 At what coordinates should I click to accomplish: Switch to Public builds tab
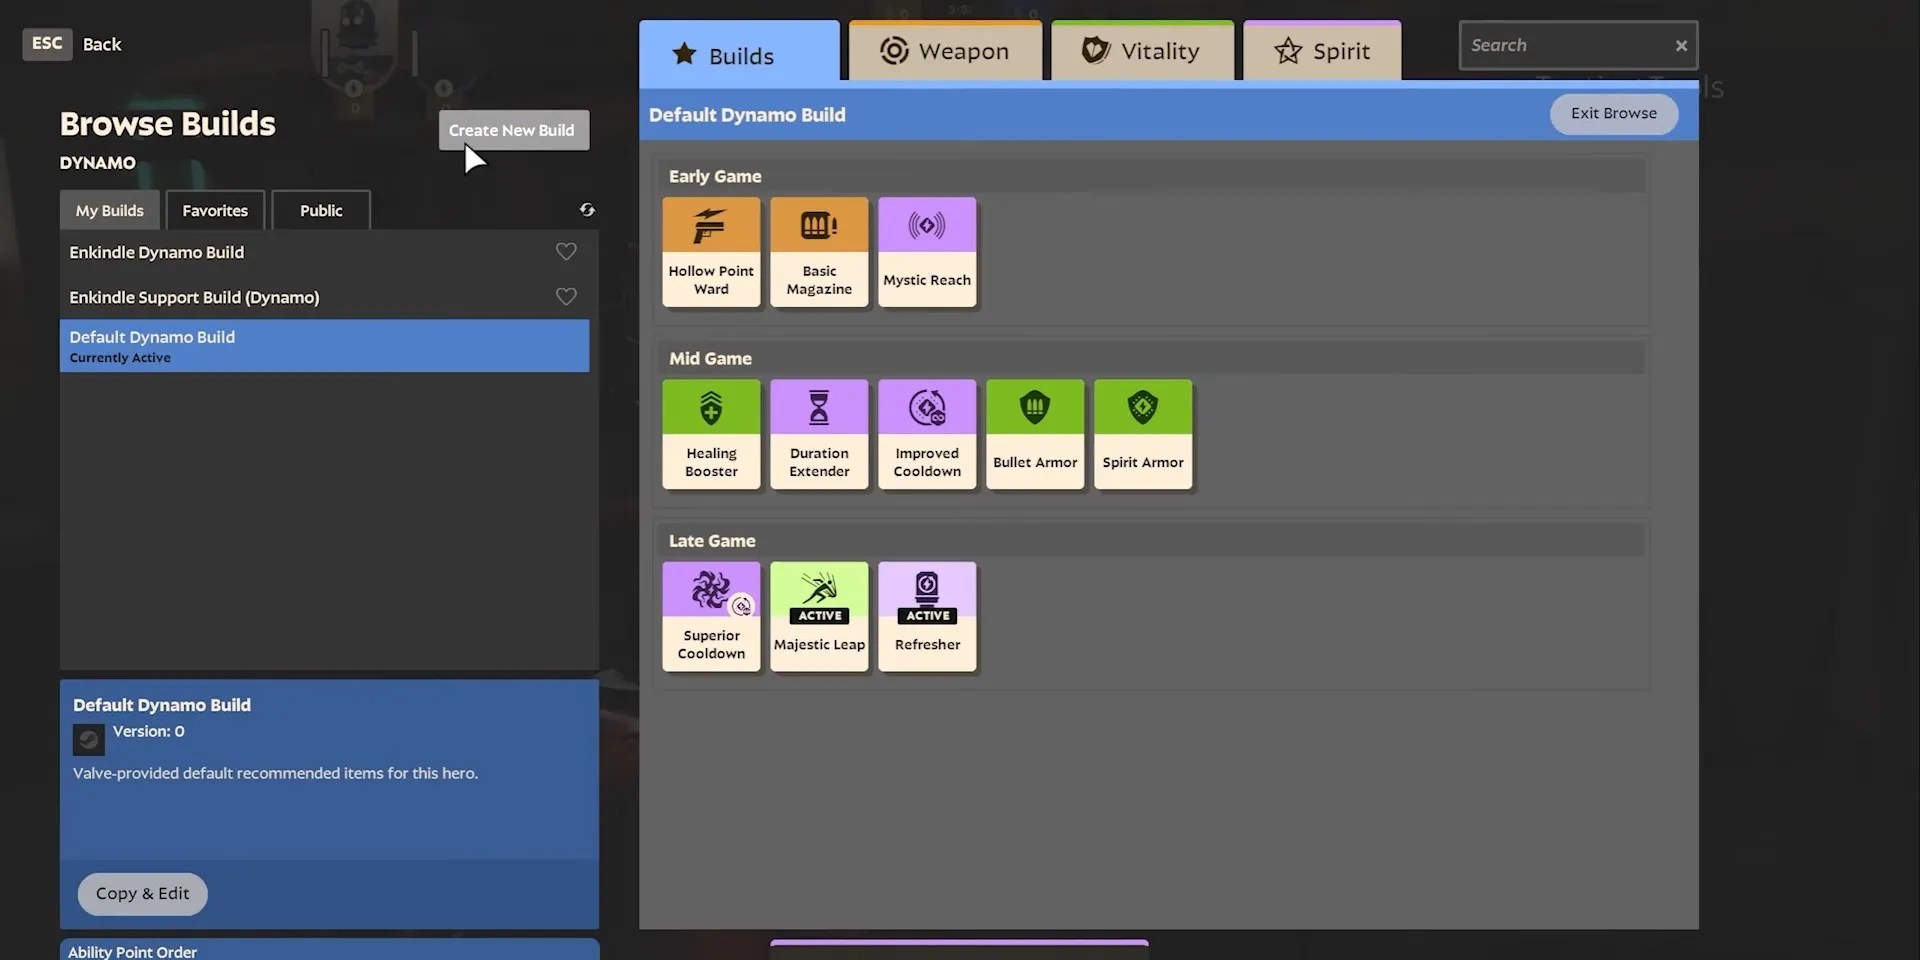(x=321, y=211)
